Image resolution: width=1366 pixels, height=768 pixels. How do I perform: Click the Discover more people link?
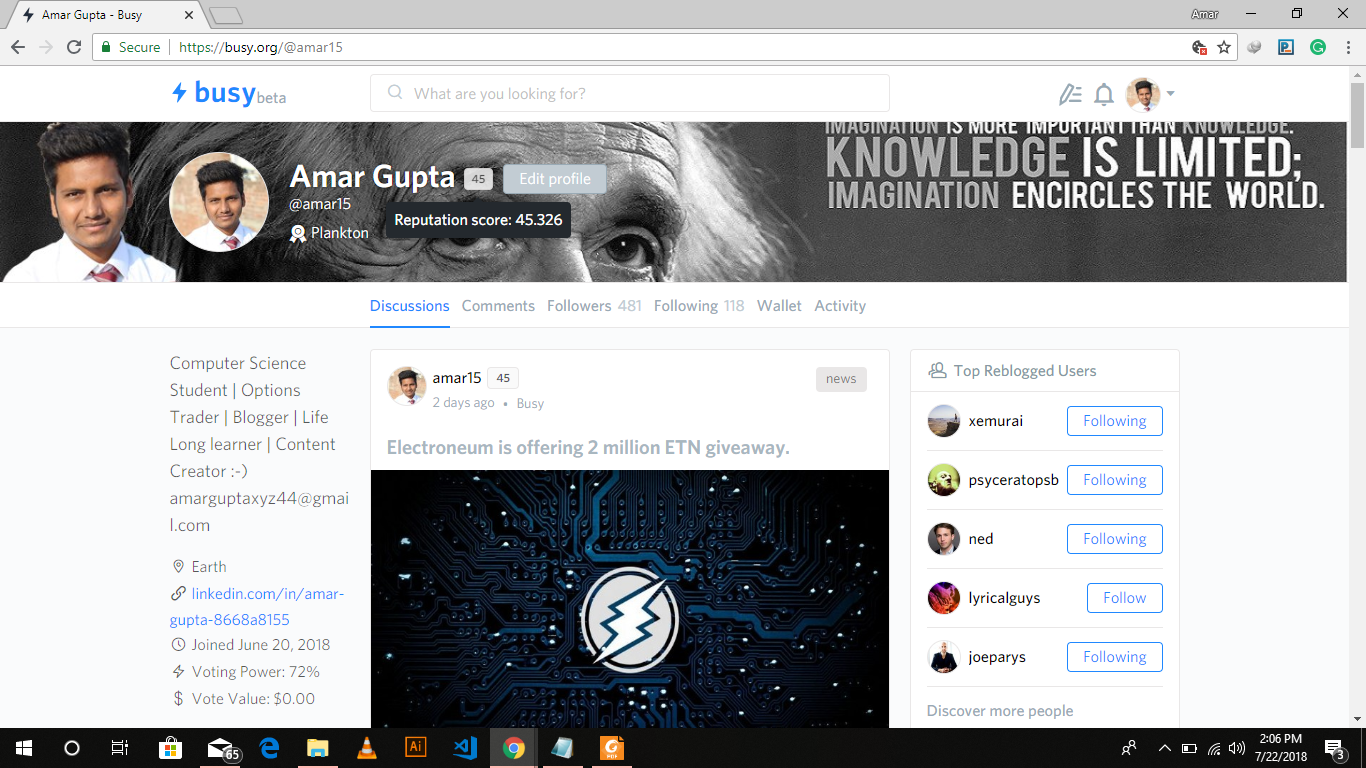click(x=1000, y=711)
